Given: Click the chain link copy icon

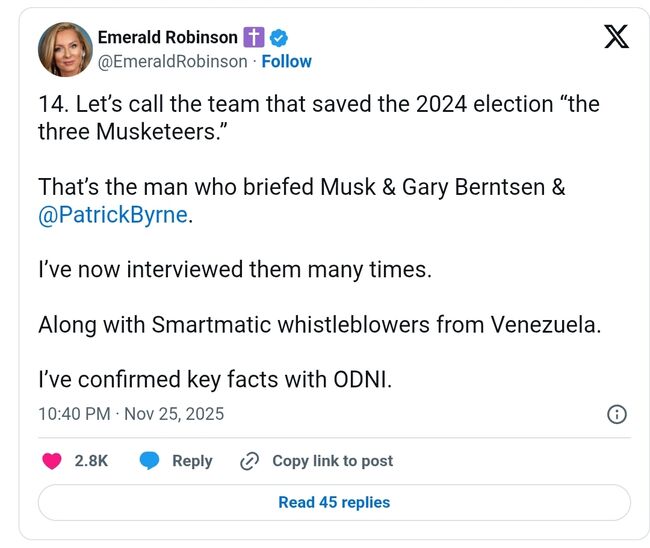Looking at the screenshot, I should pyautogui.click(x=250, y=461).
